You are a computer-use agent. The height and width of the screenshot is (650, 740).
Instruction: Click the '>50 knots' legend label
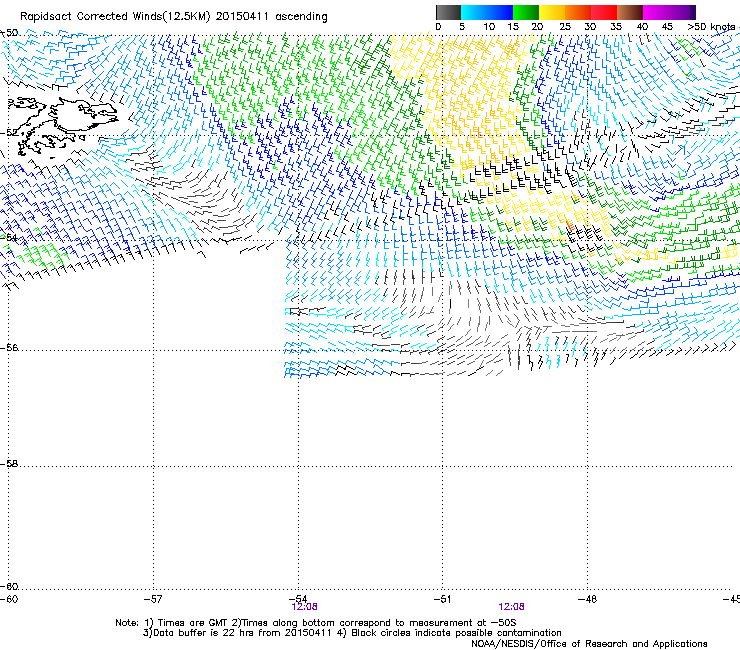coord(711,27)
